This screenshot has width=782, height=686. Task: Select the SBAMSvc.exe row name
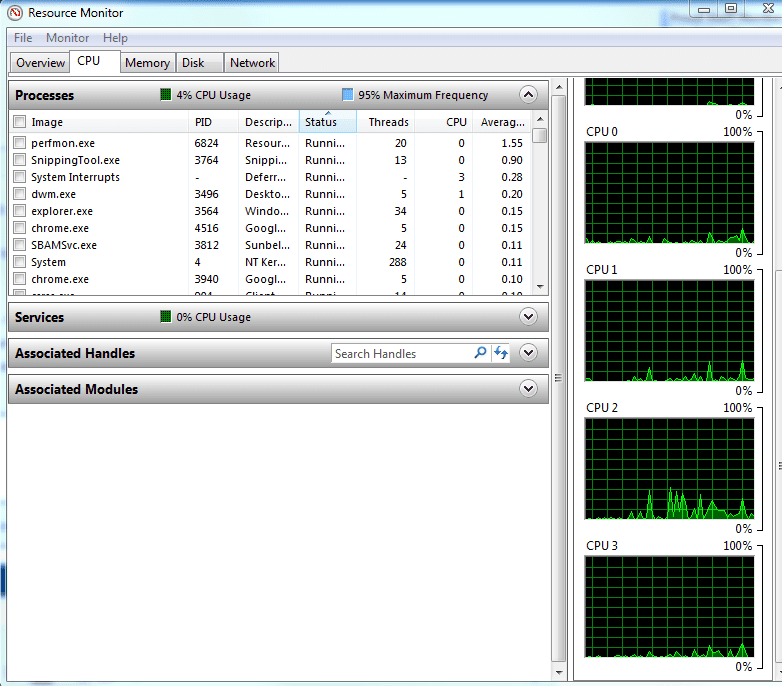(64, 245)
